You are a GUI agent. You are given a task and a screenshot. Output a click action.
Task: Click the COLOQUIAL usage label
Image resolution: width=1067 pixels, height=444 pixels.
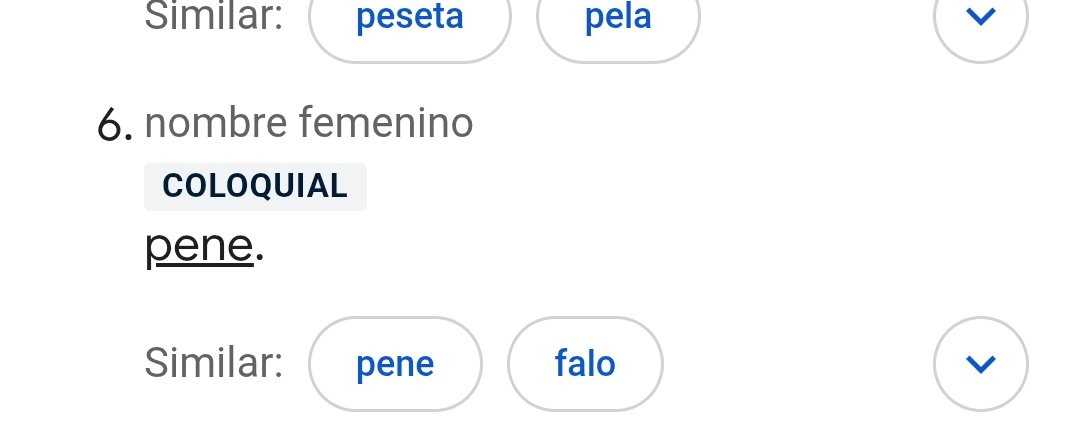255,187
